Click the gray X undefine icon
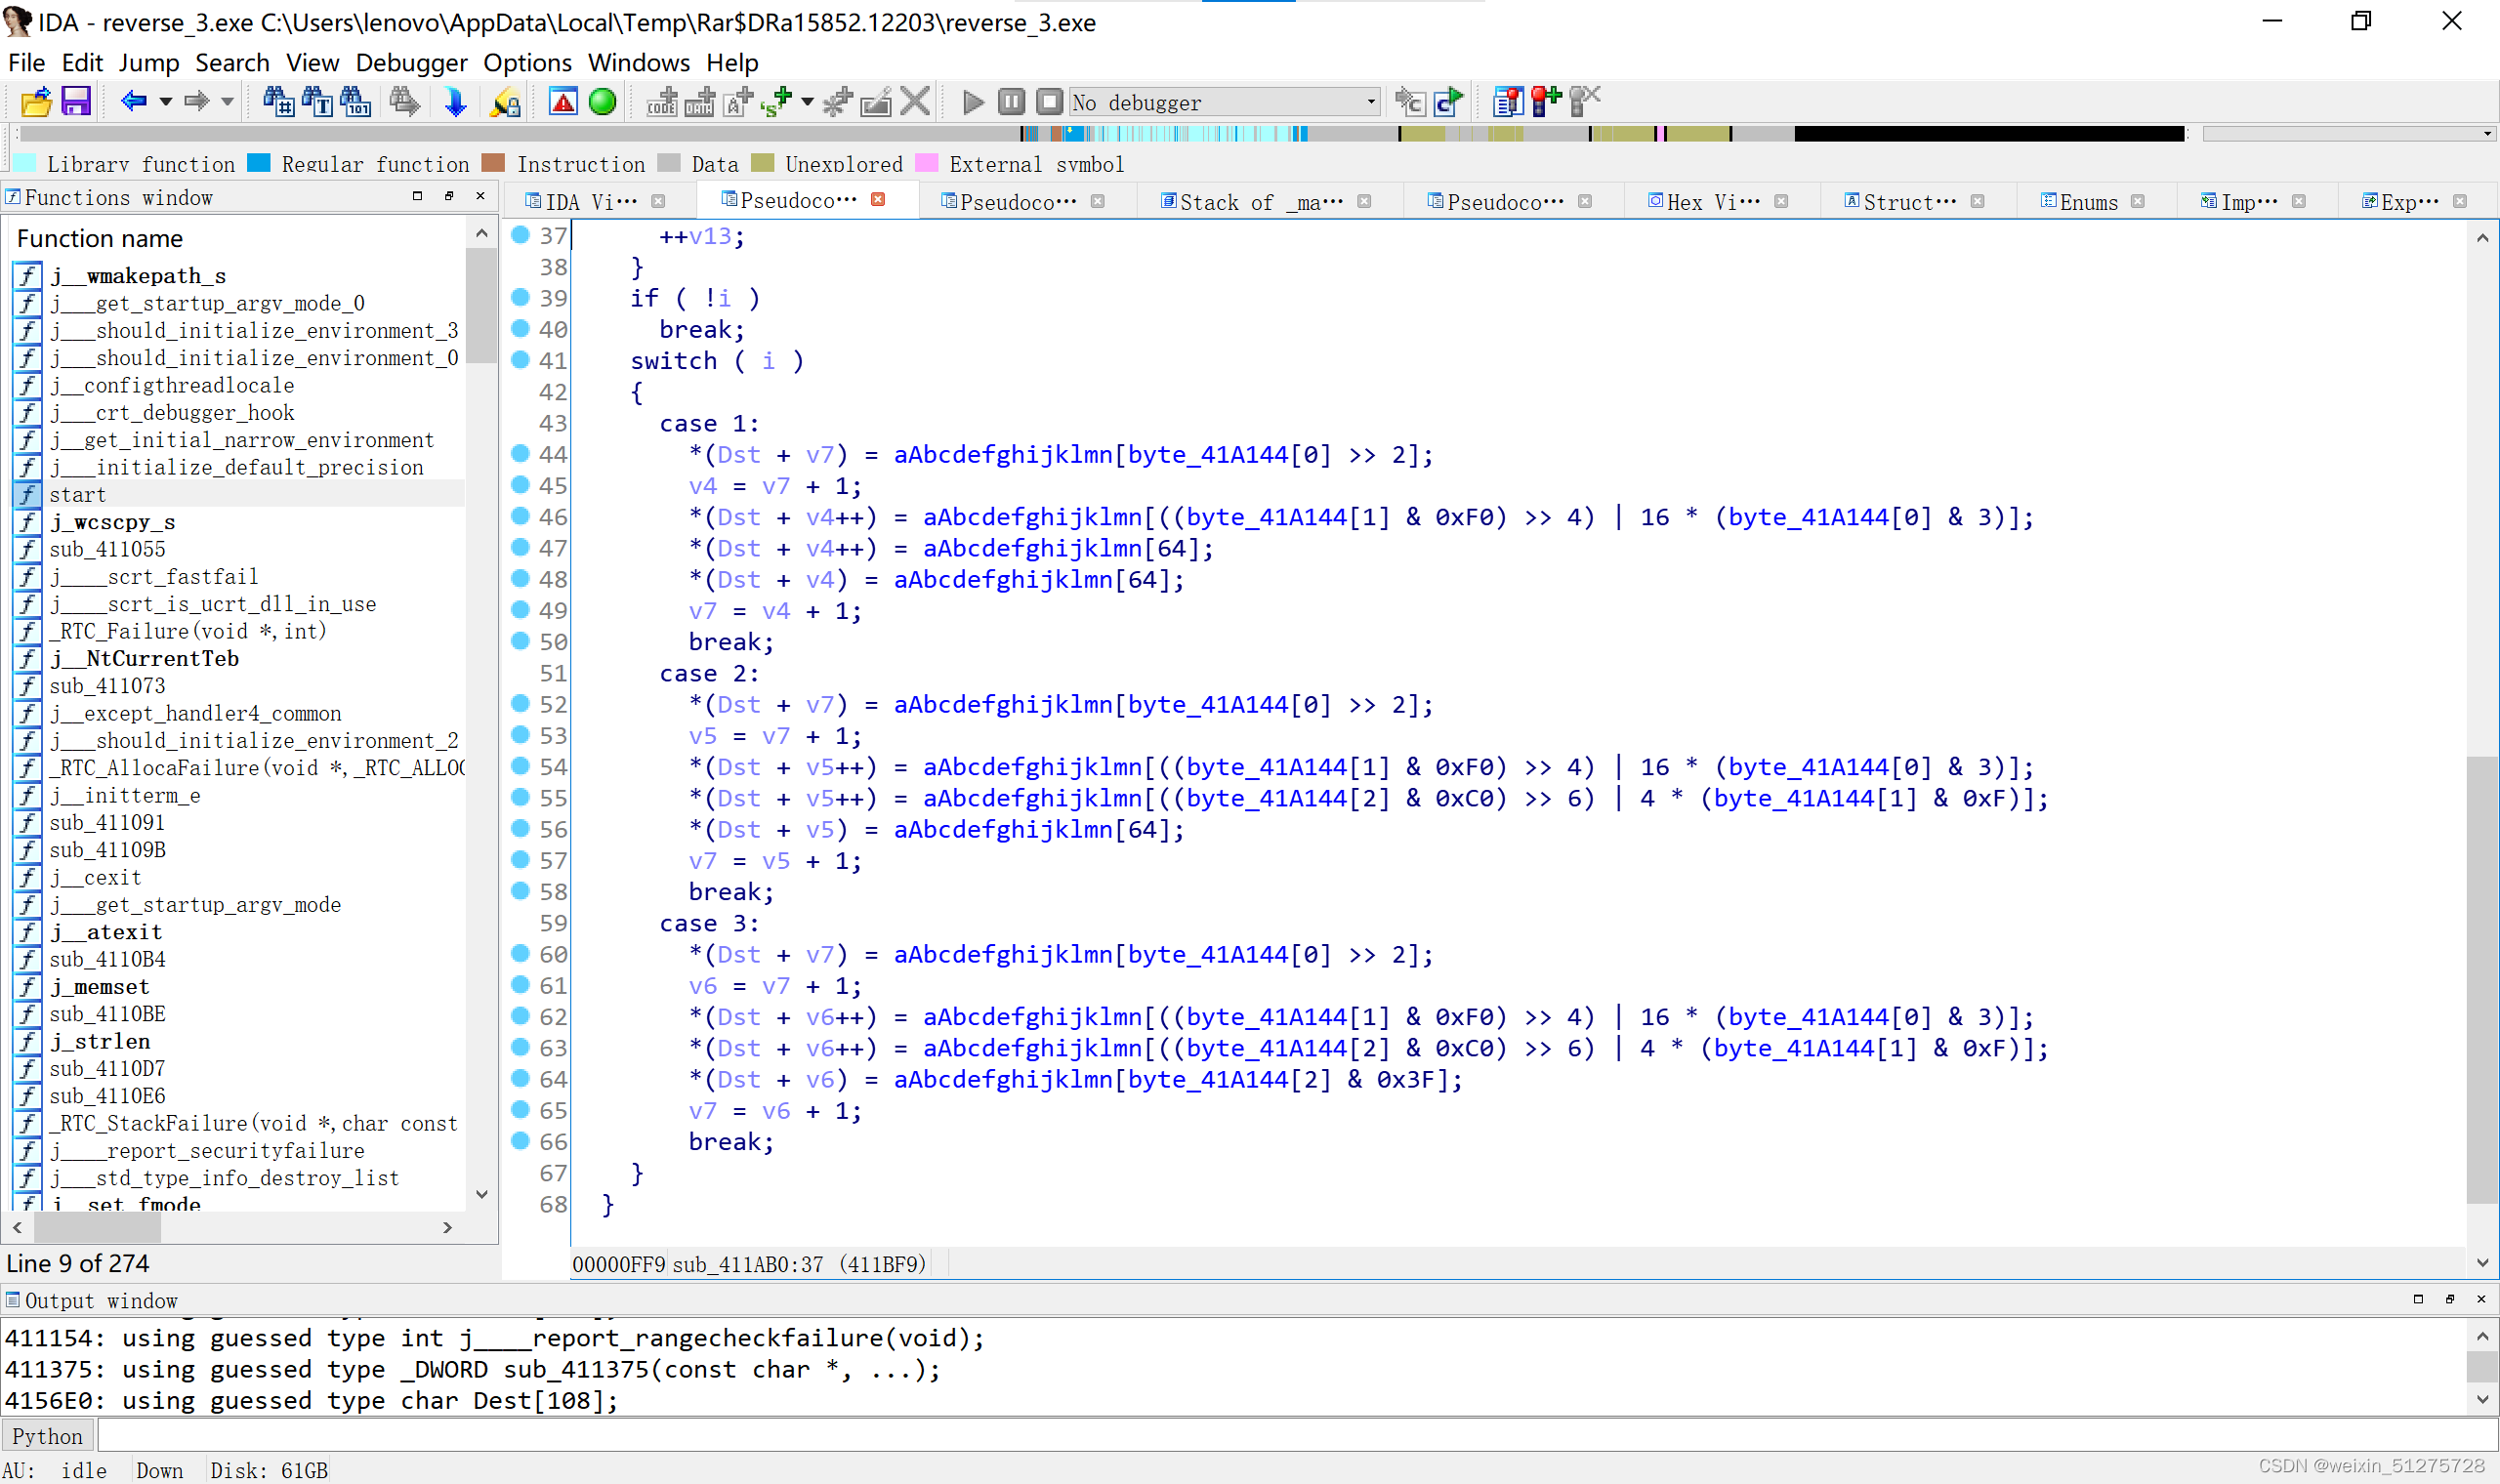Viewport: 2500px width, 1484px height. pos(915,102)
